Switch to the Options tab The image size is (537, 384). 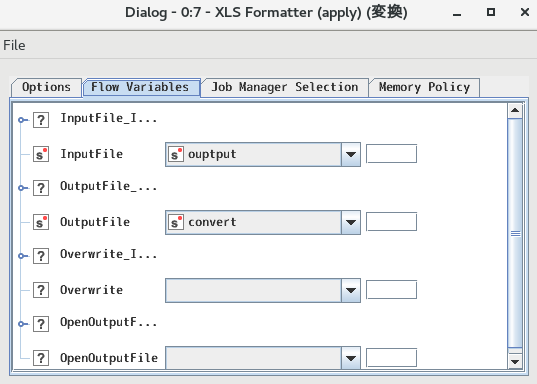coord(46,87)
